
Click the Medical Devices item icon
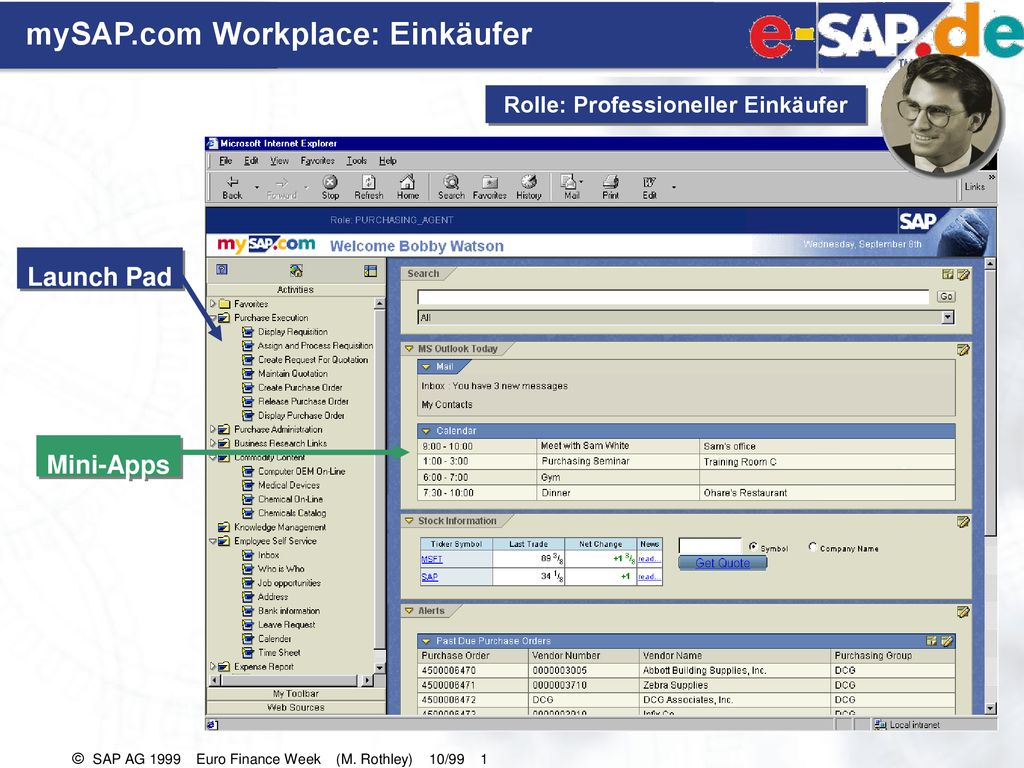click(x=248, y=485)
